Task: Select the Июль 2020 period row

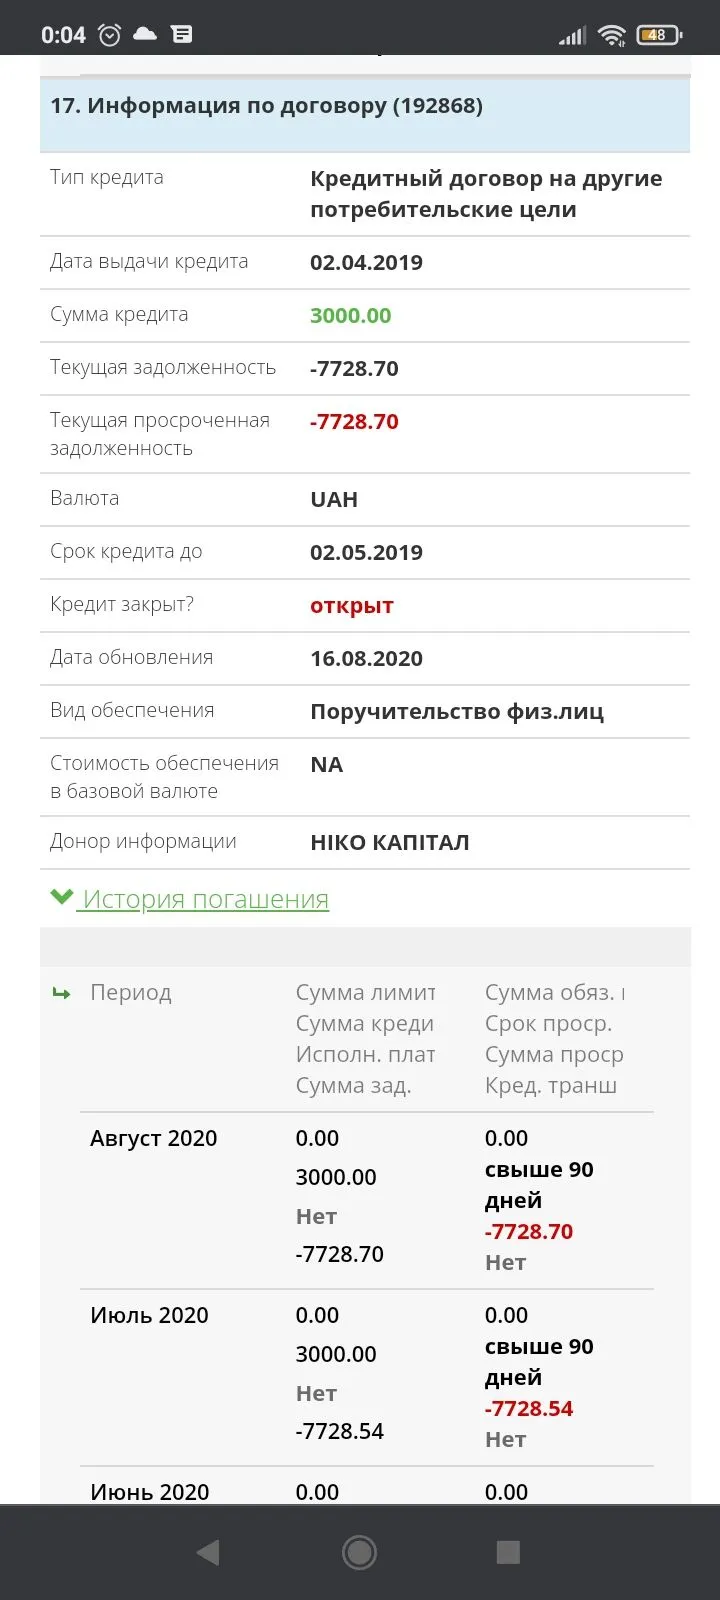Action: [x=149, y=1315]
